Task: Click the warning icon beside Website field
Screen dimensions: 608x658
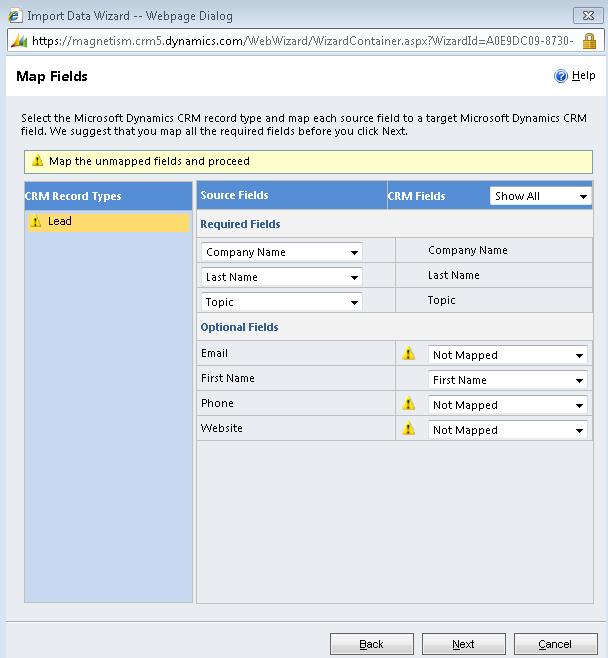Action: [x=408, y=429]
